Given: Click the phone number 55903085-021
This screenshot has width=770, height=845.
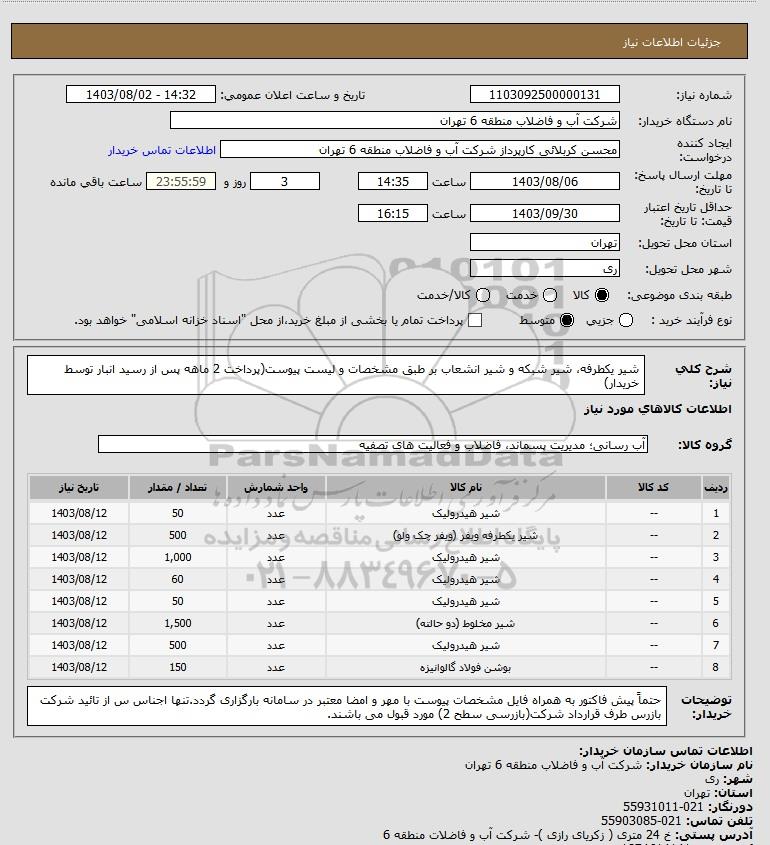Looking at the screenshot, I should (641, 821).
